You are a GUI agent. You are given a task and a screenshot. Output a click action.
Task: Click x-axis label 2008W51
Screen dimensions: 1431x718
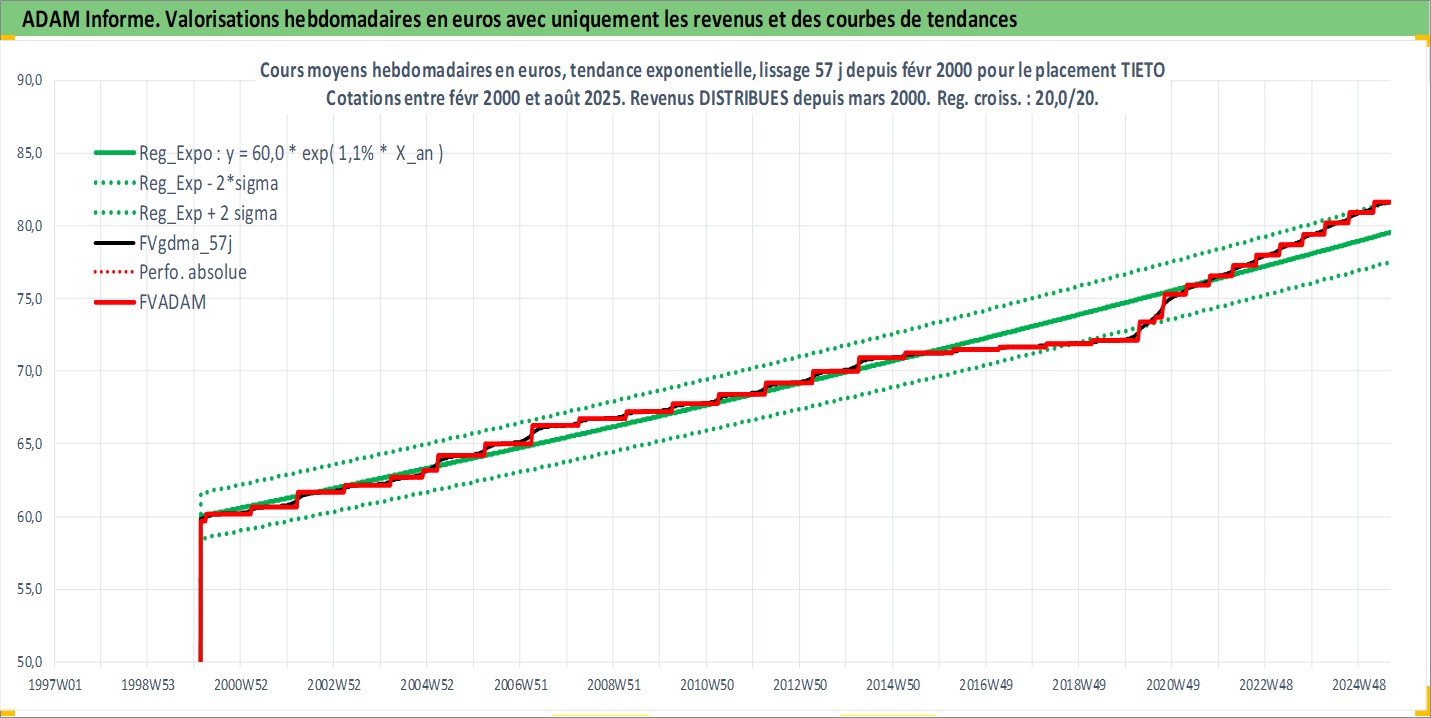[x=612, y=685]
